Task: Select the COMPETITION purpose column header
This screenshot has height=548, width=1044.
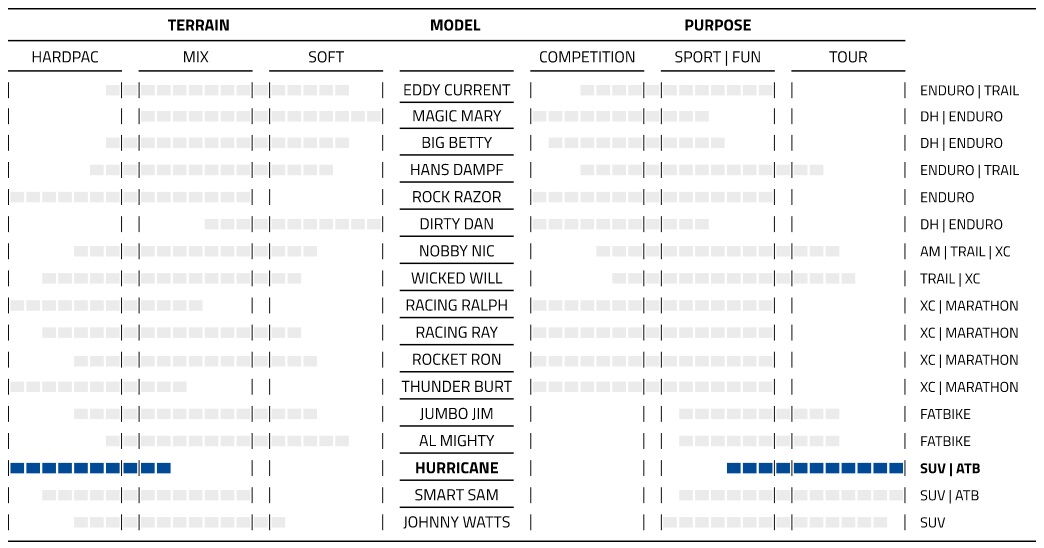Action: pos(587,57)
